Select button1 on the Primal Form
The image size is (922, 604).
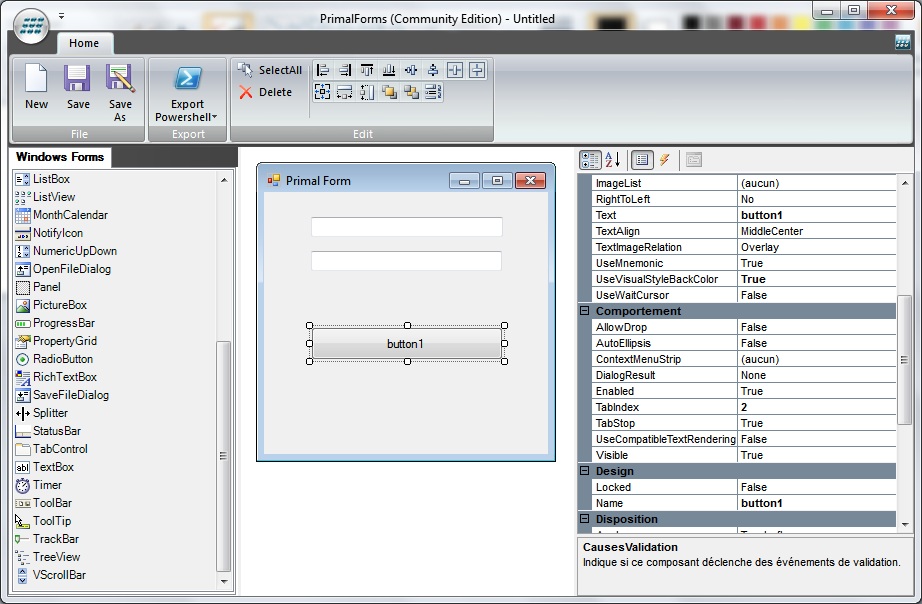coord(407,343)
